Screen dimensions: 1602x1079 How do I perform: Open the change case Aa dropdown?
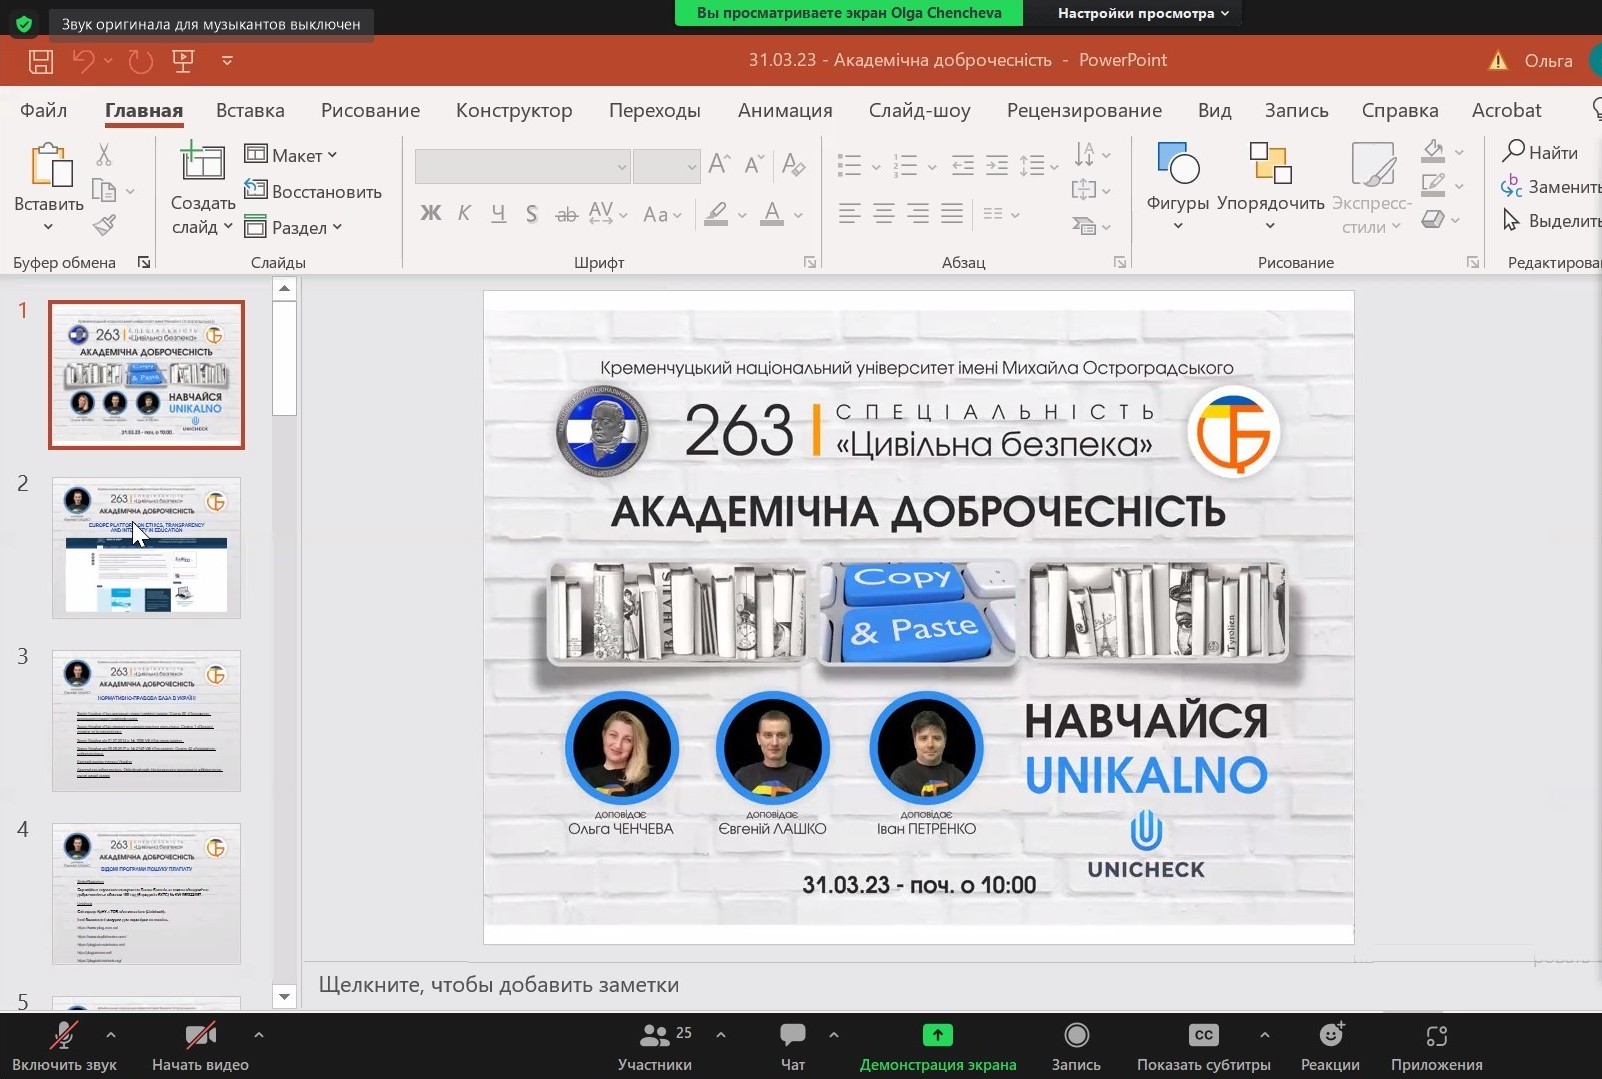(662, 214)
